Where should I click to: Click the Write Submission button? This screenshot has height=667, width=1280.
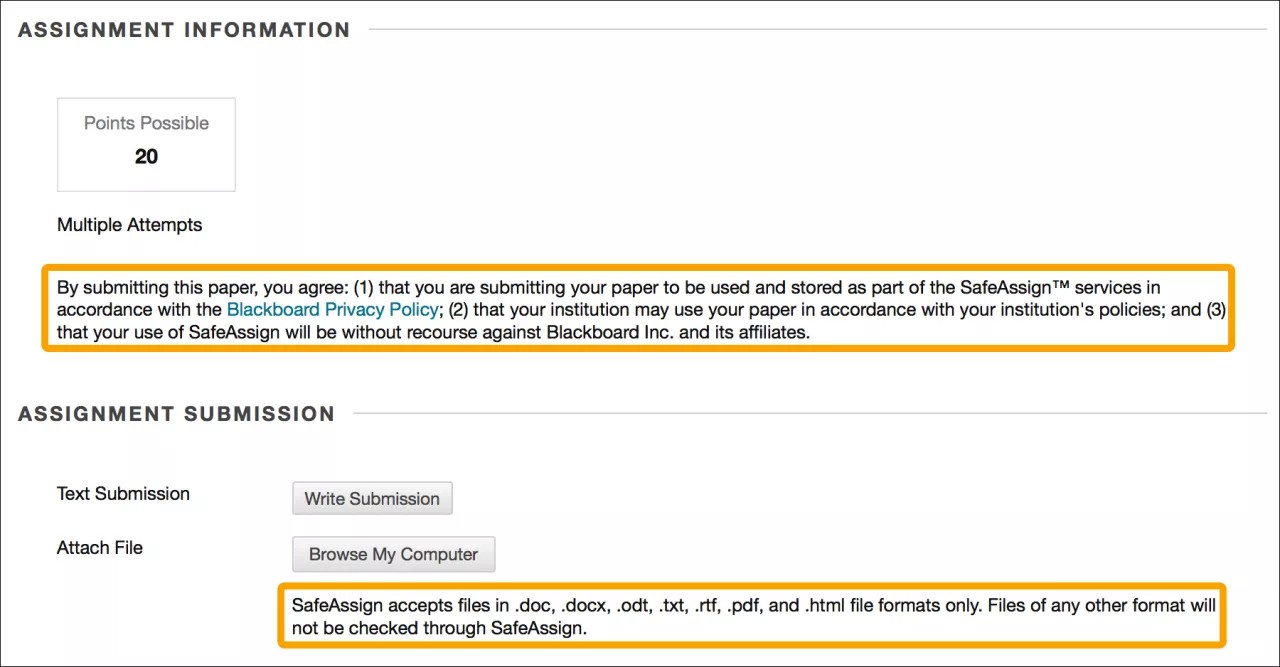pyautogui.click(x=372, y=498)
